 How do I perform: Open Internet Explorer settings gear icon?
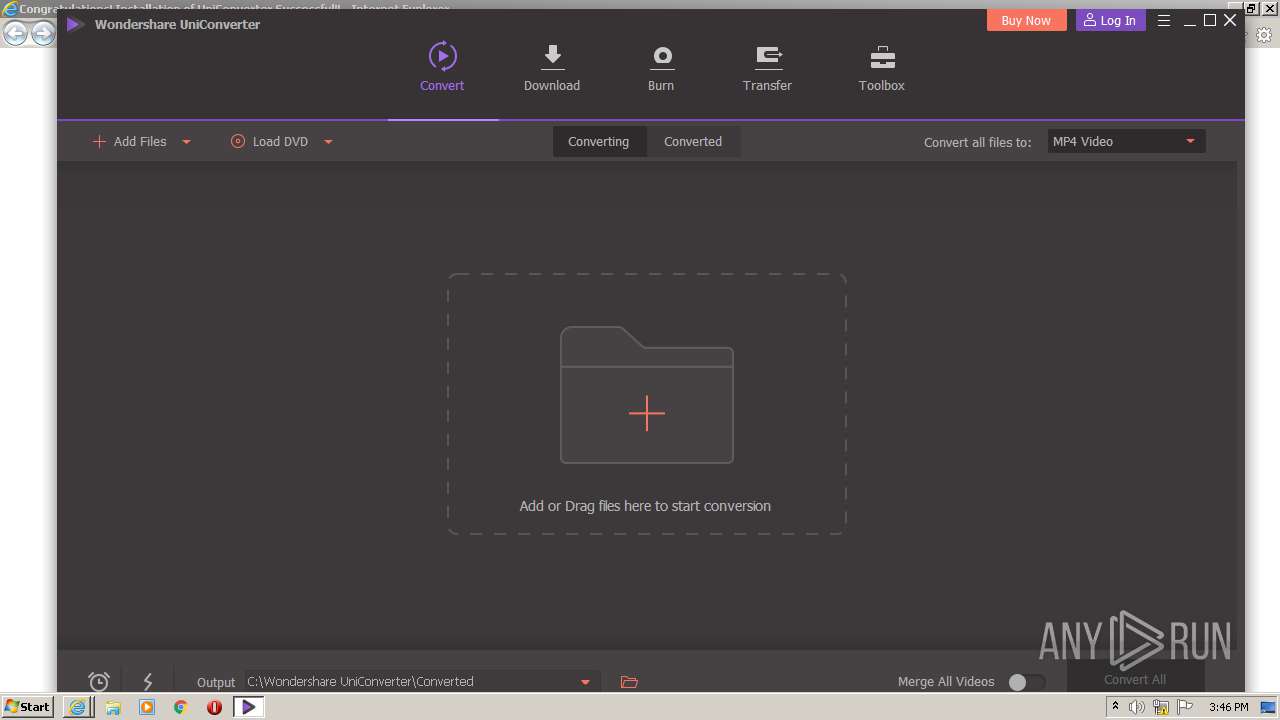[x=1263, y=34]
